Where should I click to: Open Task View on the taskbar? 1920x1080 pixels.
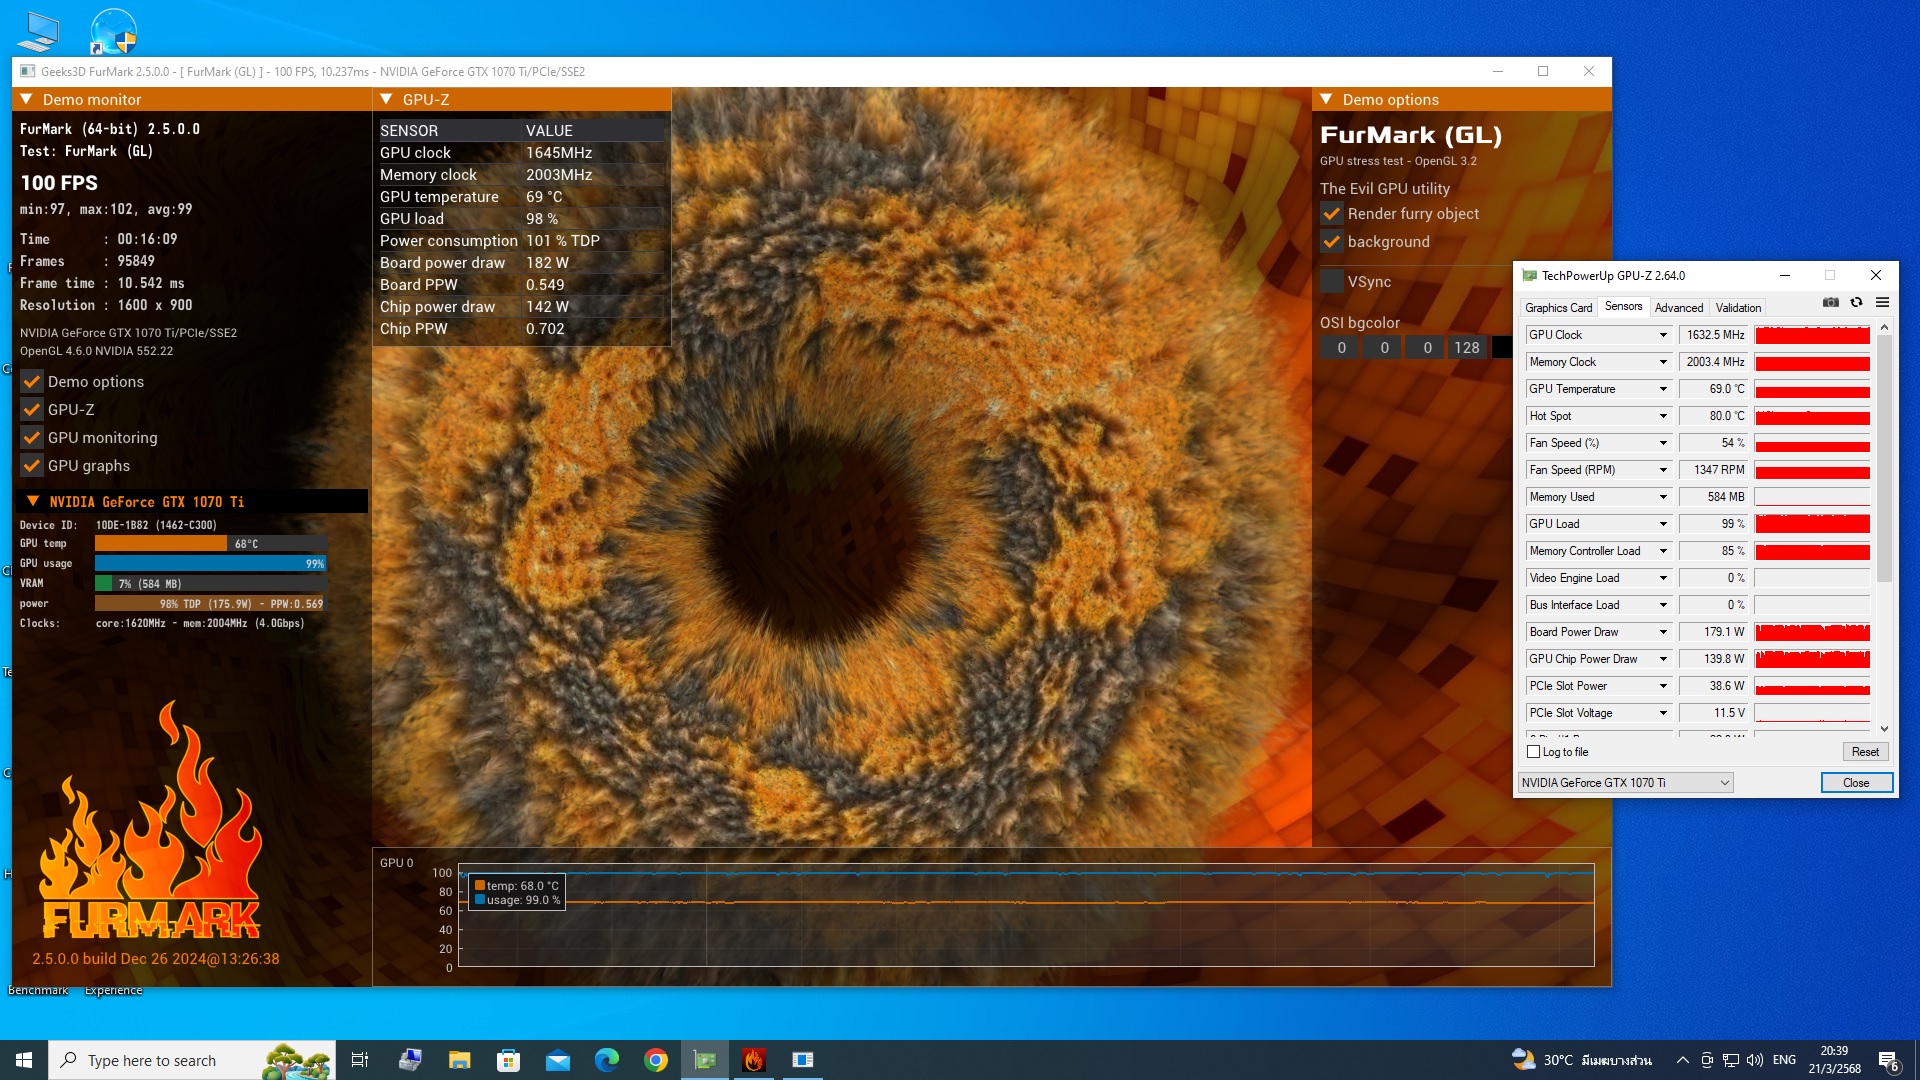[x=360, y=1060]
